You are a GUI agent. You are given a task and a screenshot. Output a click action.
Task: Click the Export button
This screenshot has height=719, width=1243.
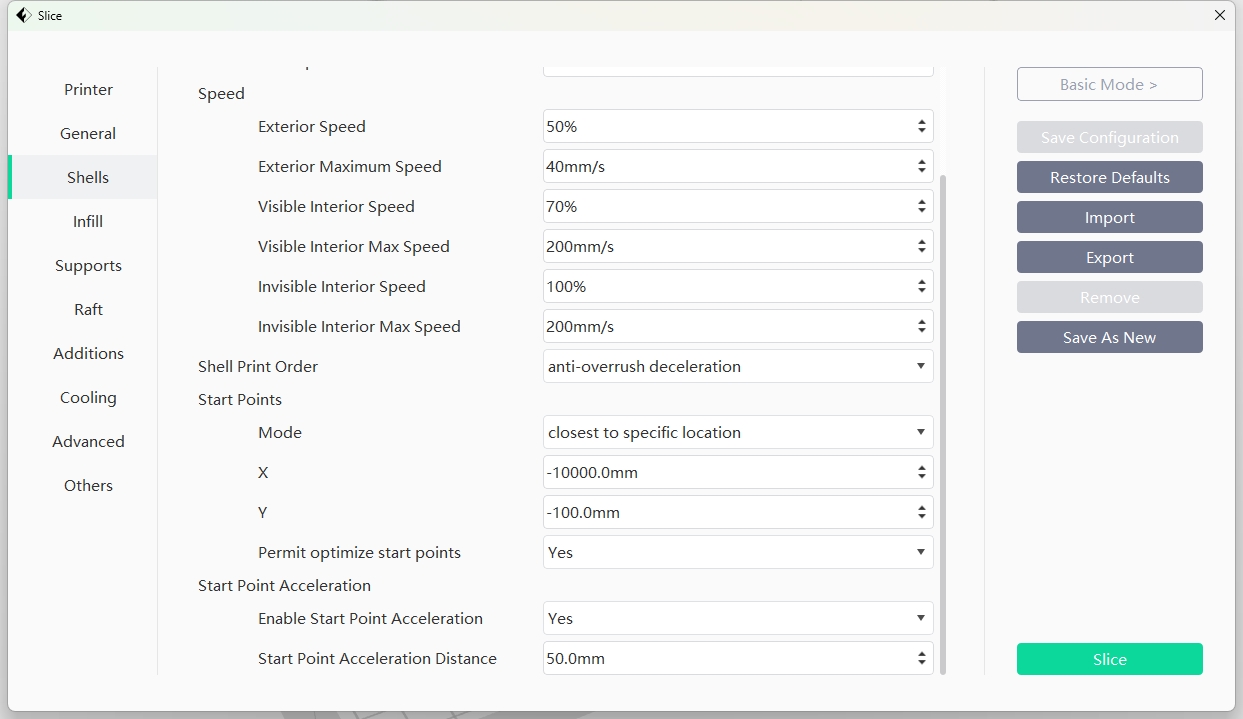tap(1109, 257)
